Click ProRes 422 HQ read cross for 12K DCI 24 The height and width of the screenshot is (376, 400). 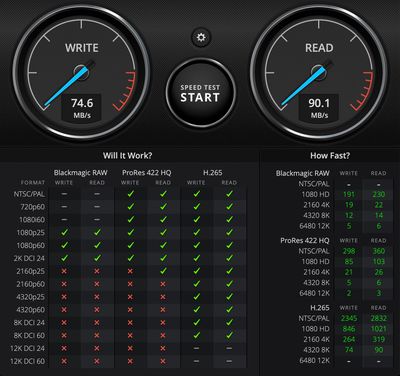pyautogui.click(x=163, y=348)
